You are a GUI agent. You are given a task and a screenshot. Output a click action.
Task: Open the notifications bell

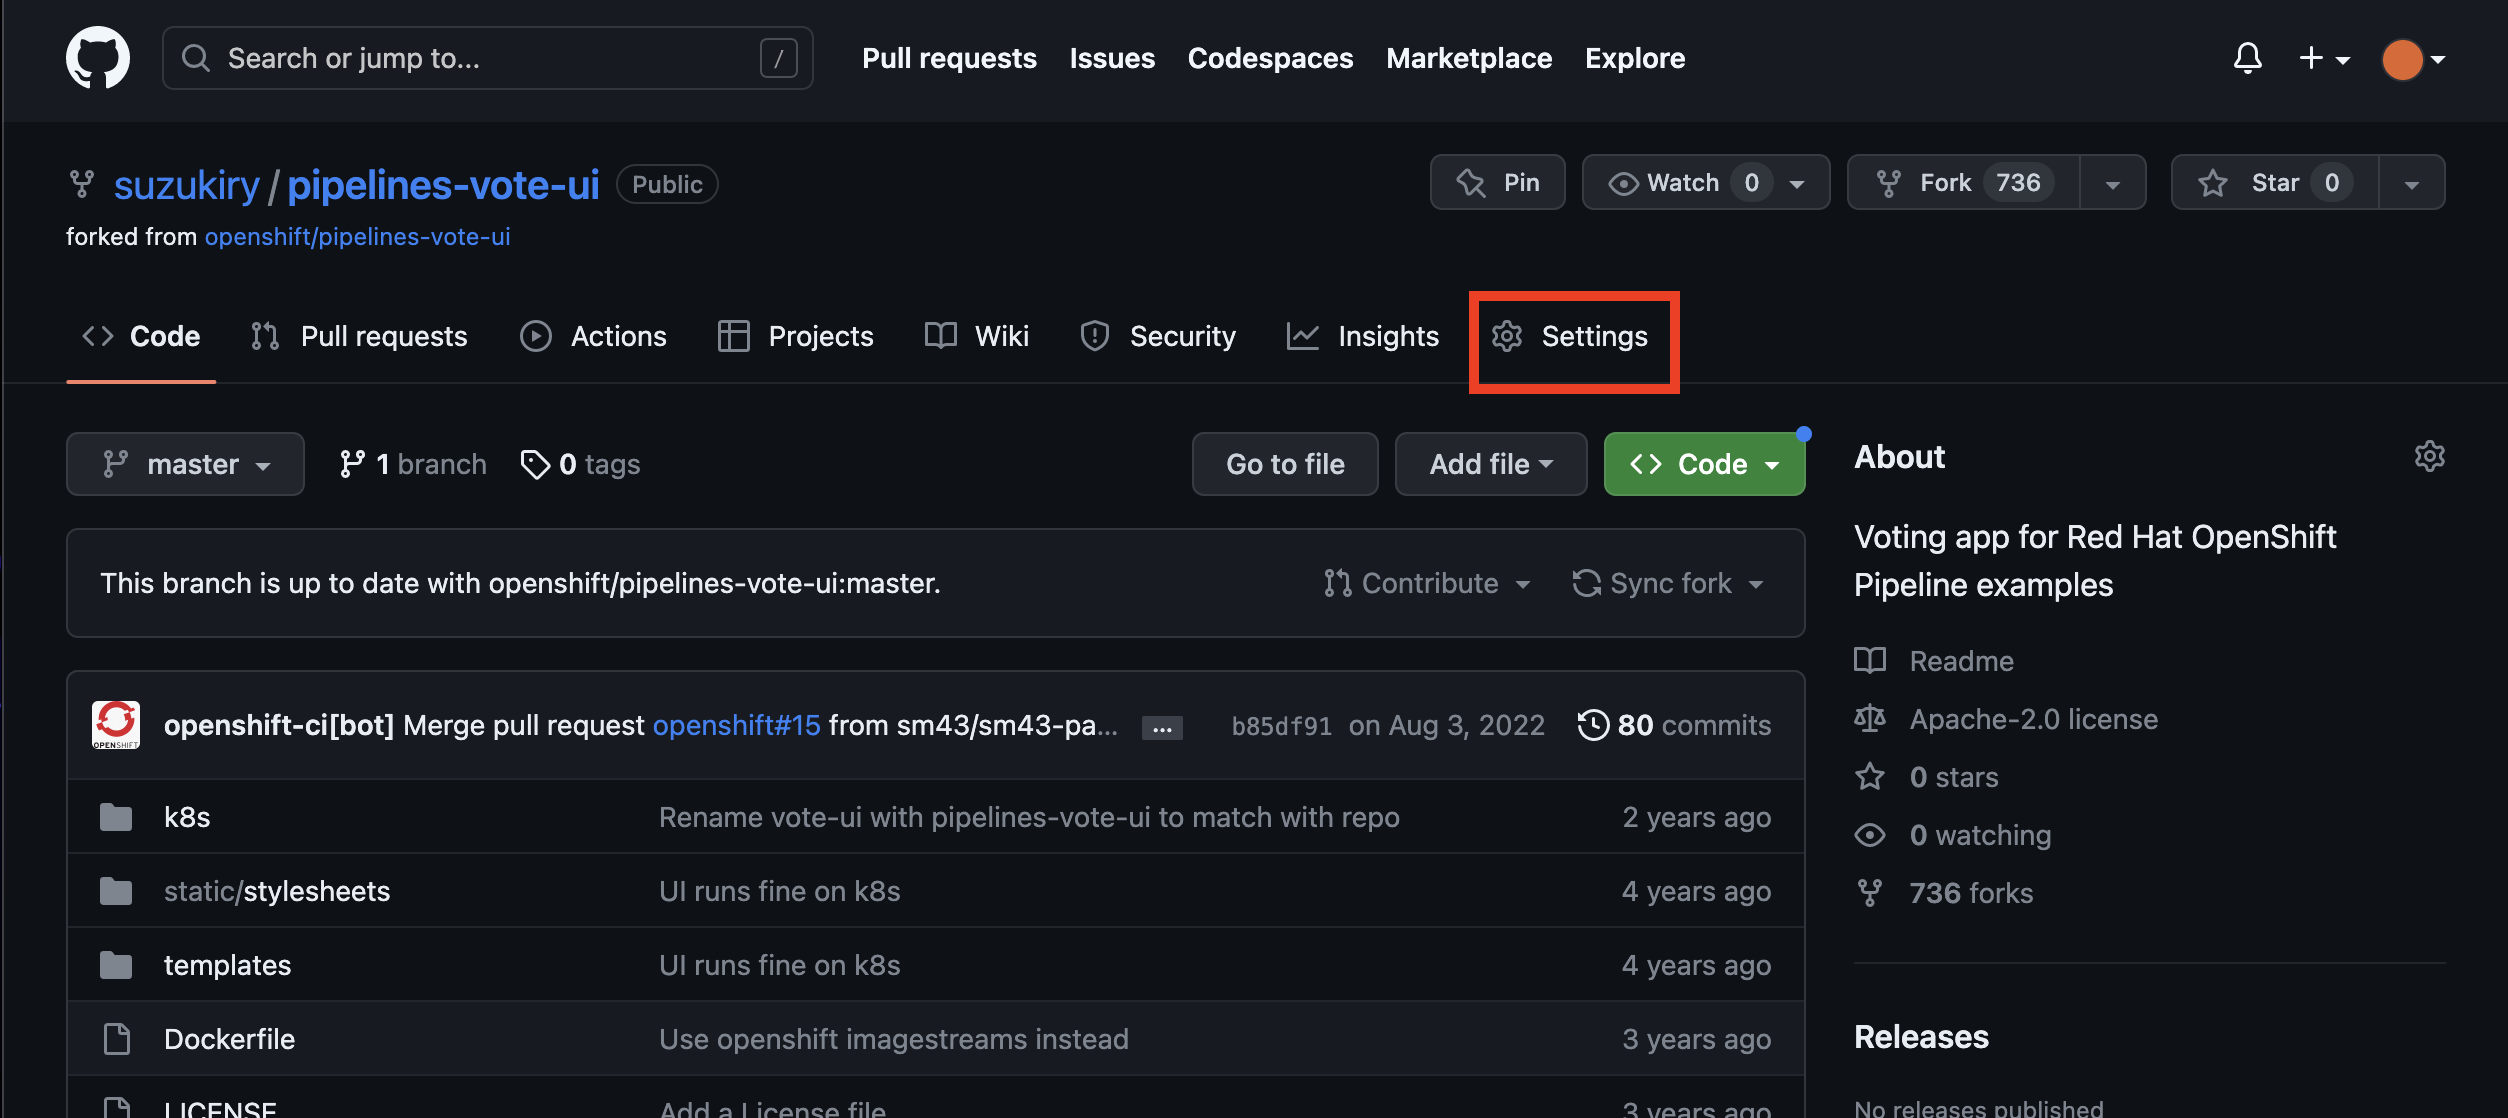(2247, 59)
